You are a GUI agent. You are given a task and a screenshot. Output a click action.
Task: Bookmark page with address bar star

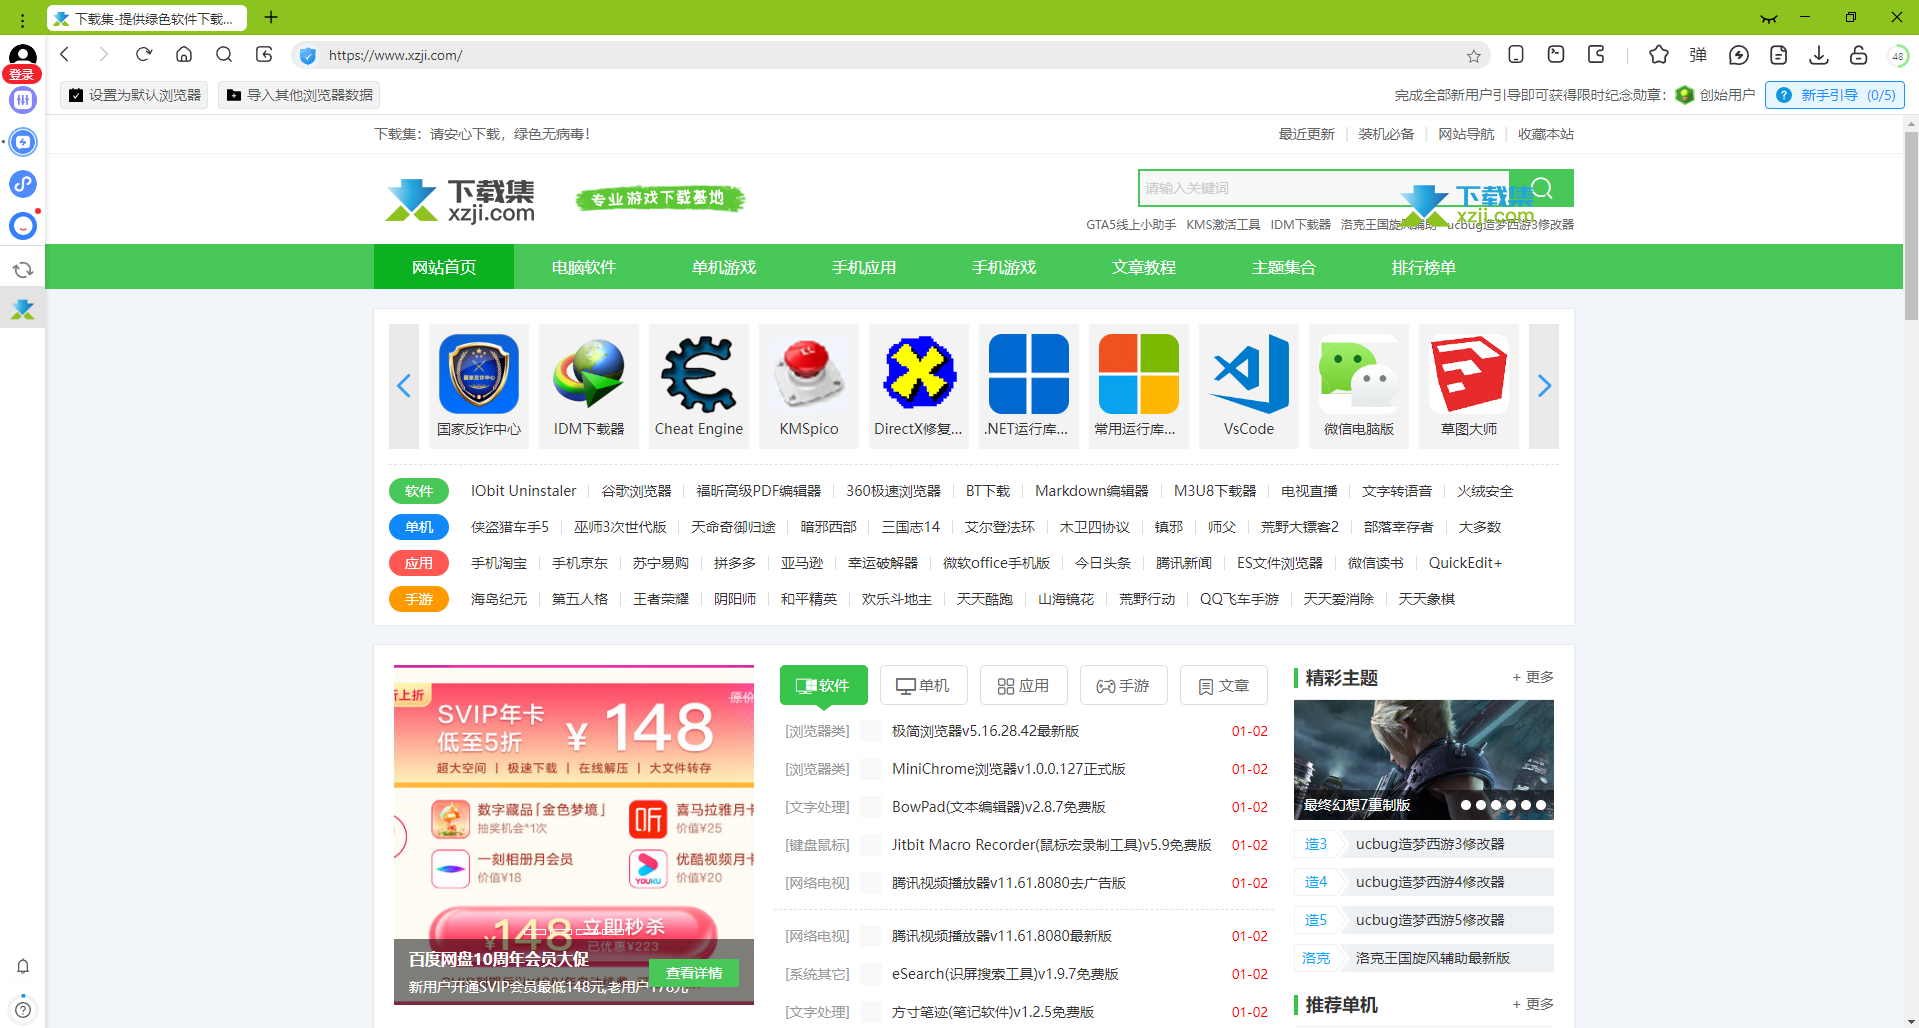(x=1473, y=56)
